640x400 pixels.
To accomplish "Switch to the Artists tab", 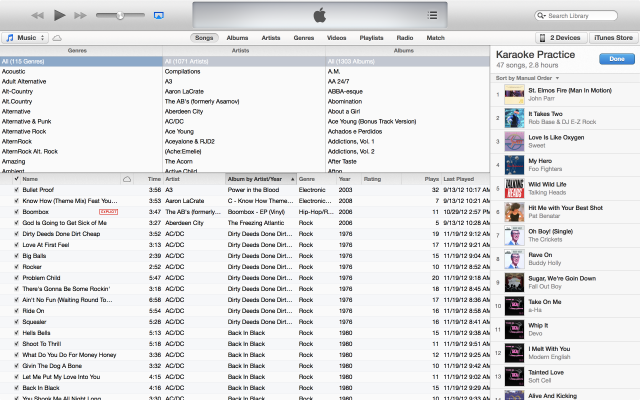I will coord(271,38).
